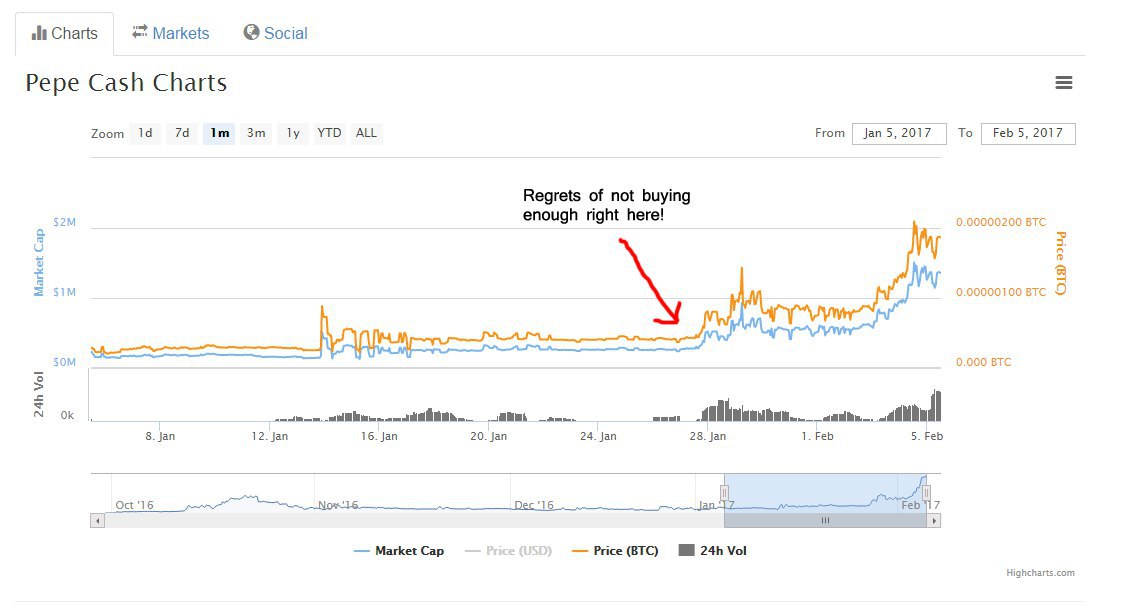Select the 1m zoom range
The width and height of the screenshot is (1122, 608).
pyautogui.click(x=220, y=133)
